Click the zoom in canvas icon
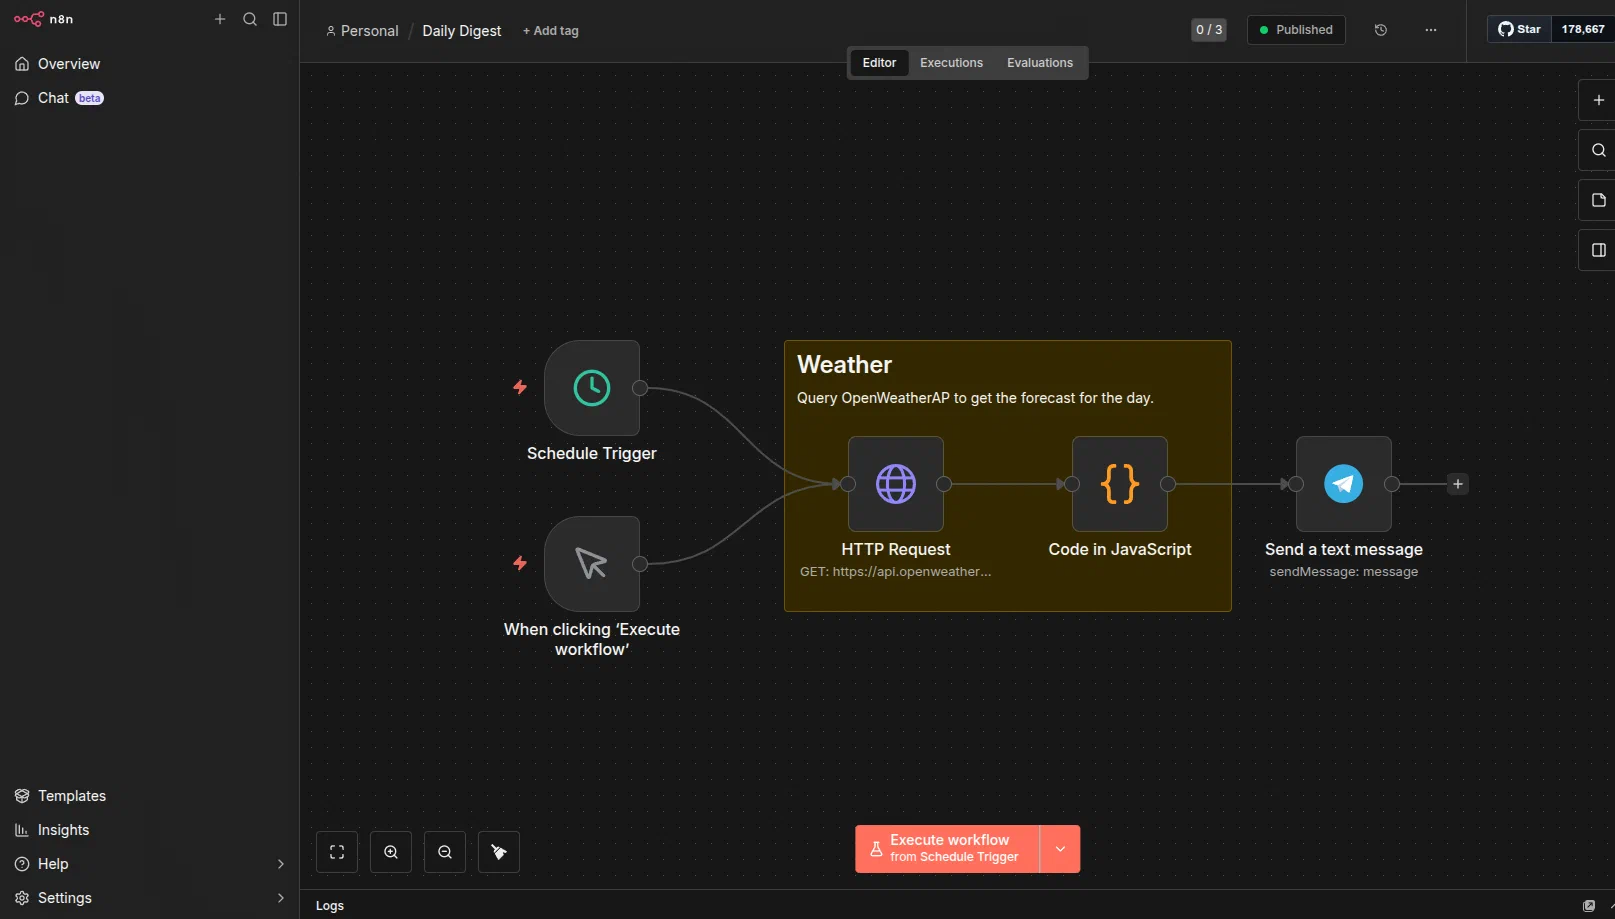This screenshot has height=919, width=1615. tap(391, 852)
